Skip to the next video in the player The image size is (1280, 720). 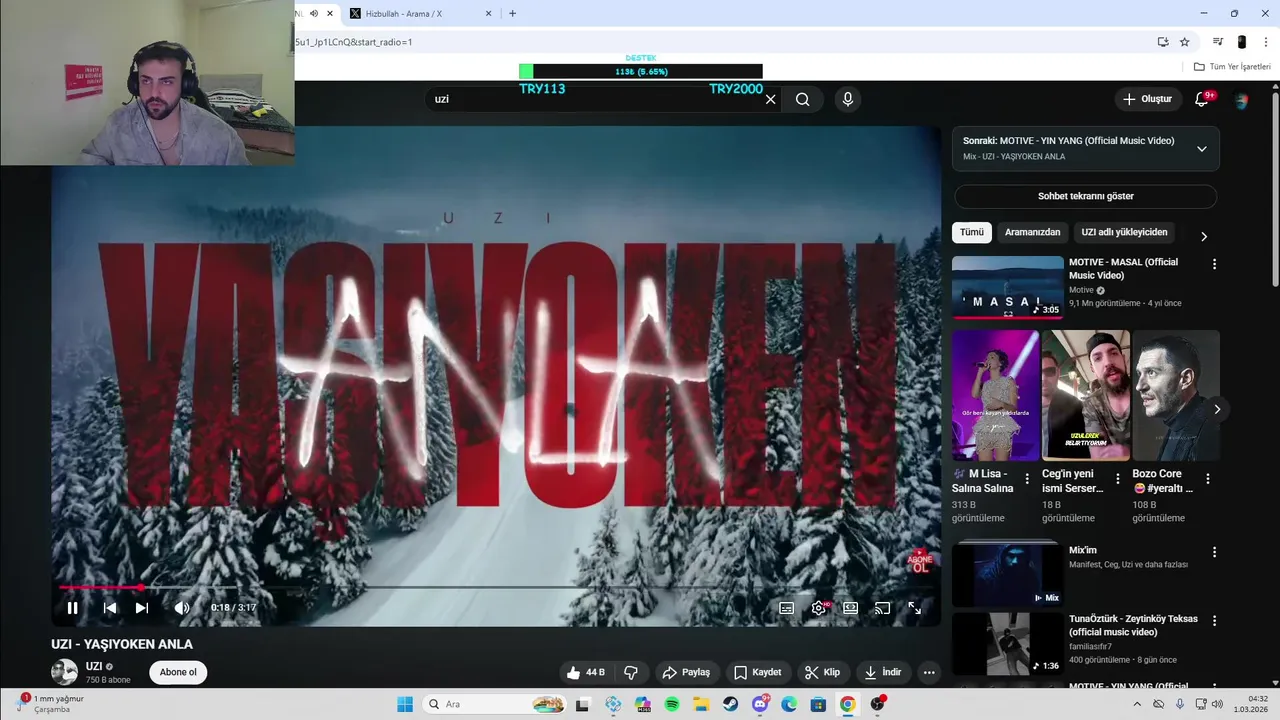coord(142,608)
